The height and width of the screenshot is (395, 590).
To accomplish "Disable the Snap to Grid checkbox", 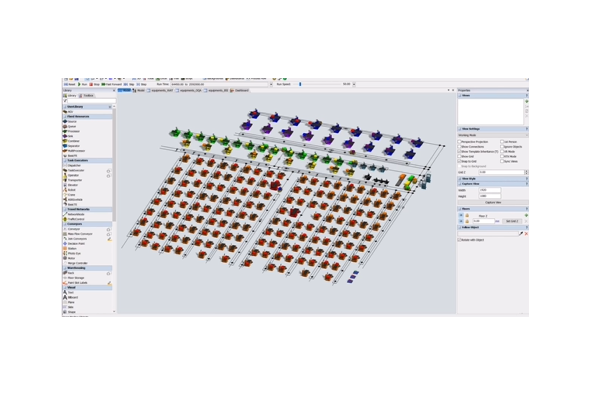I will (459, 161).
